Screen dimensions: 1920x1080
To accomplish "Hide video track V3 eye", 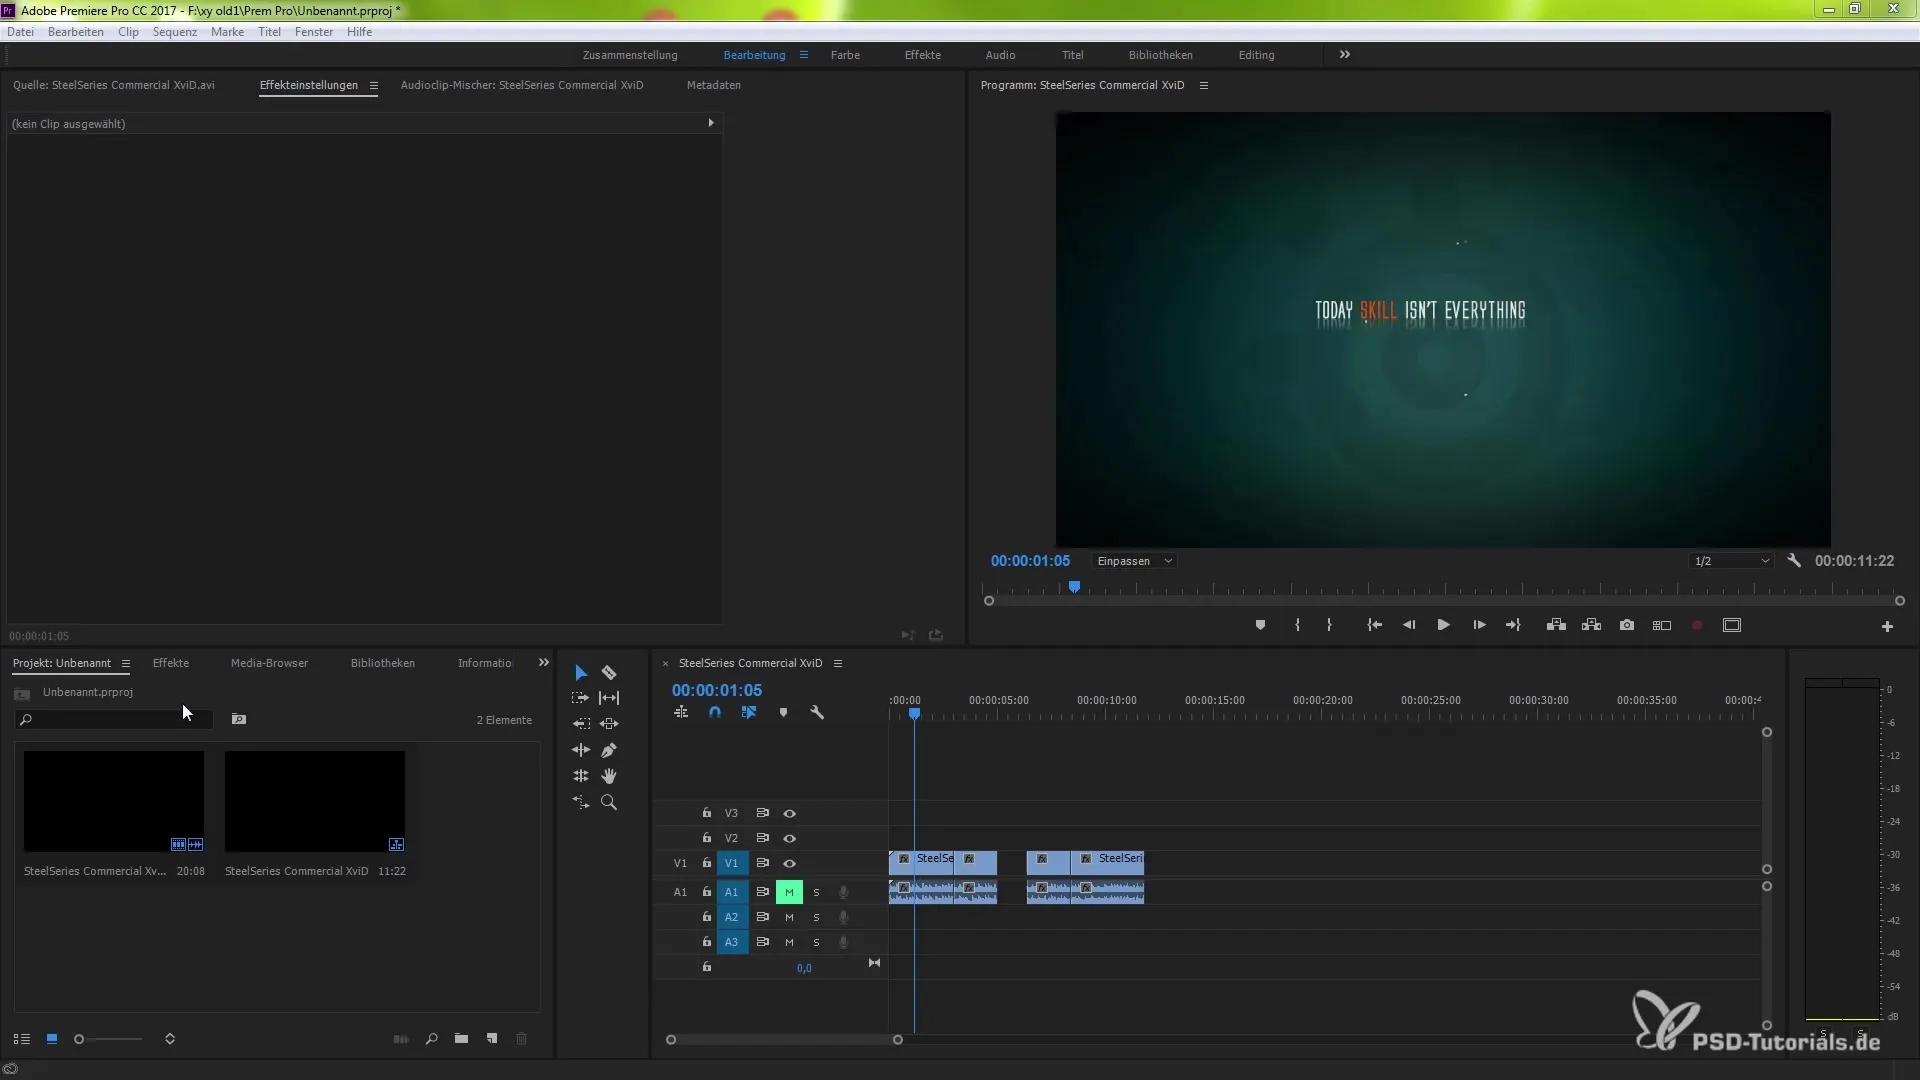I will 789,814.
